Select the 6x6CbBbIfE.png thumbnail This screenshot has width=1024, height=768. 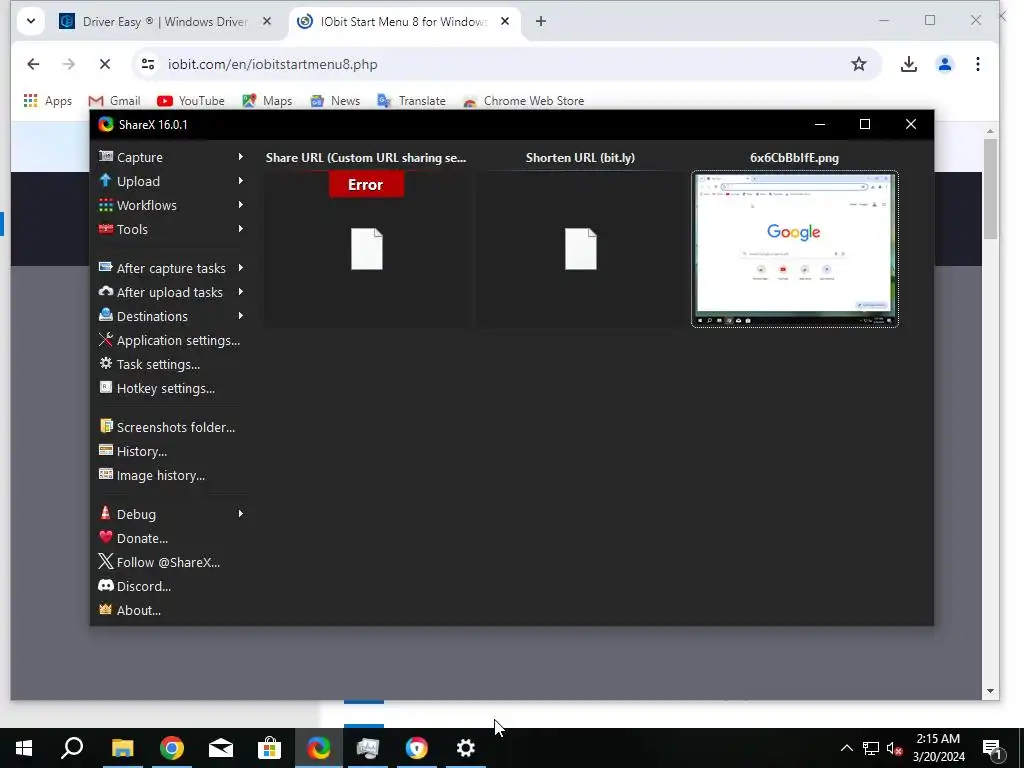tap(794, 248)
